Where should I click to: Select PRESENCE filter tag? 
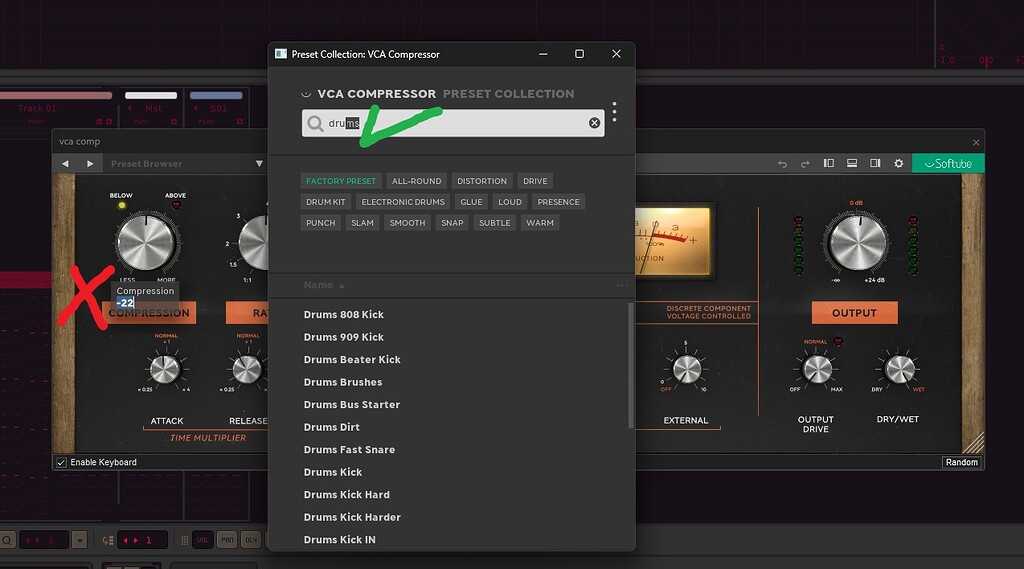558,202
